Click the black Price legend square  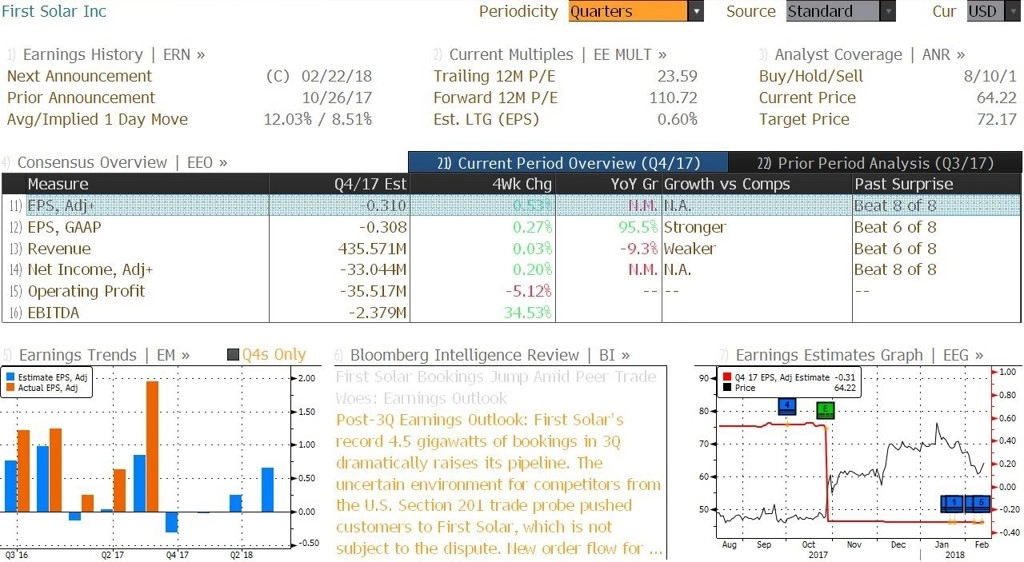[x=727, y=388]
